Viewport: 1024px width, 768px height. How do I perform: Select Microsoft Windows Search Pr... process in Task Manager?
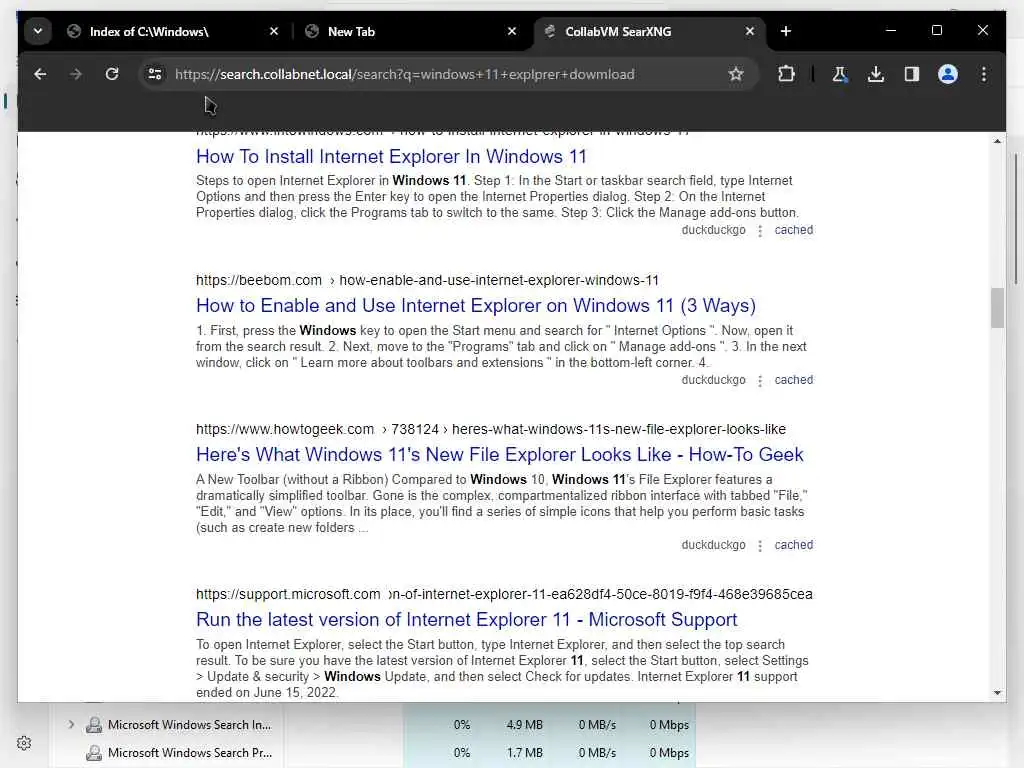click(189, 753)
